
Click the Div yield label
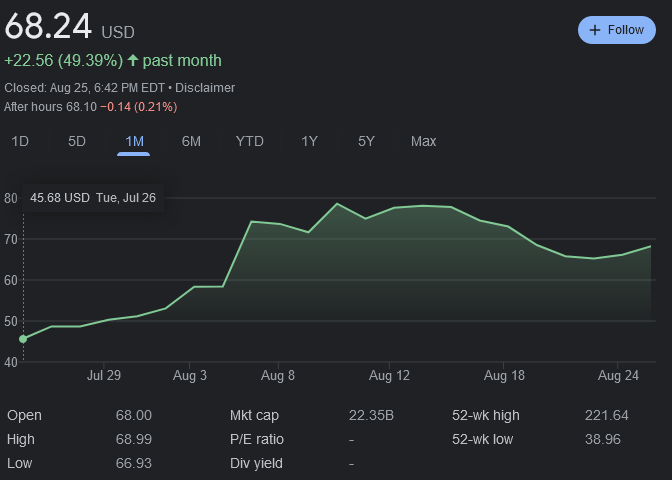coord(256,463)
